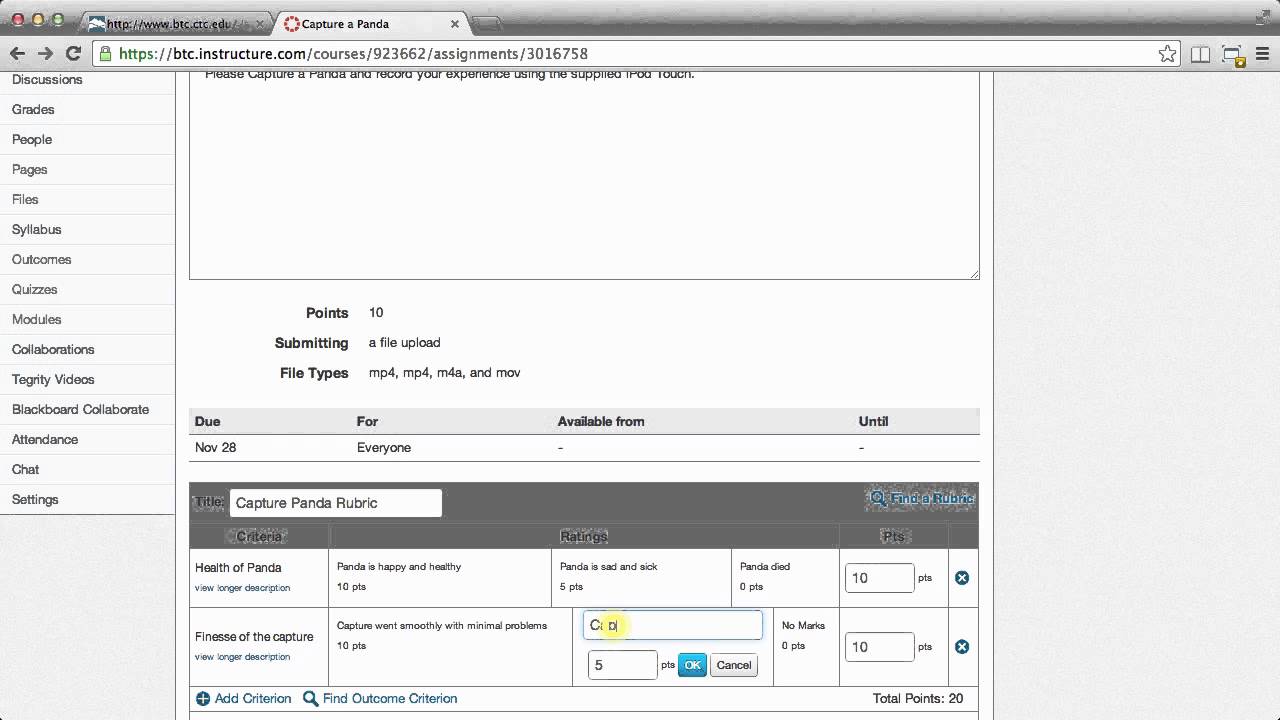Confirm the rating edit with OK
This screenshot has height=720, width=1280.
(x=692, y=665)
